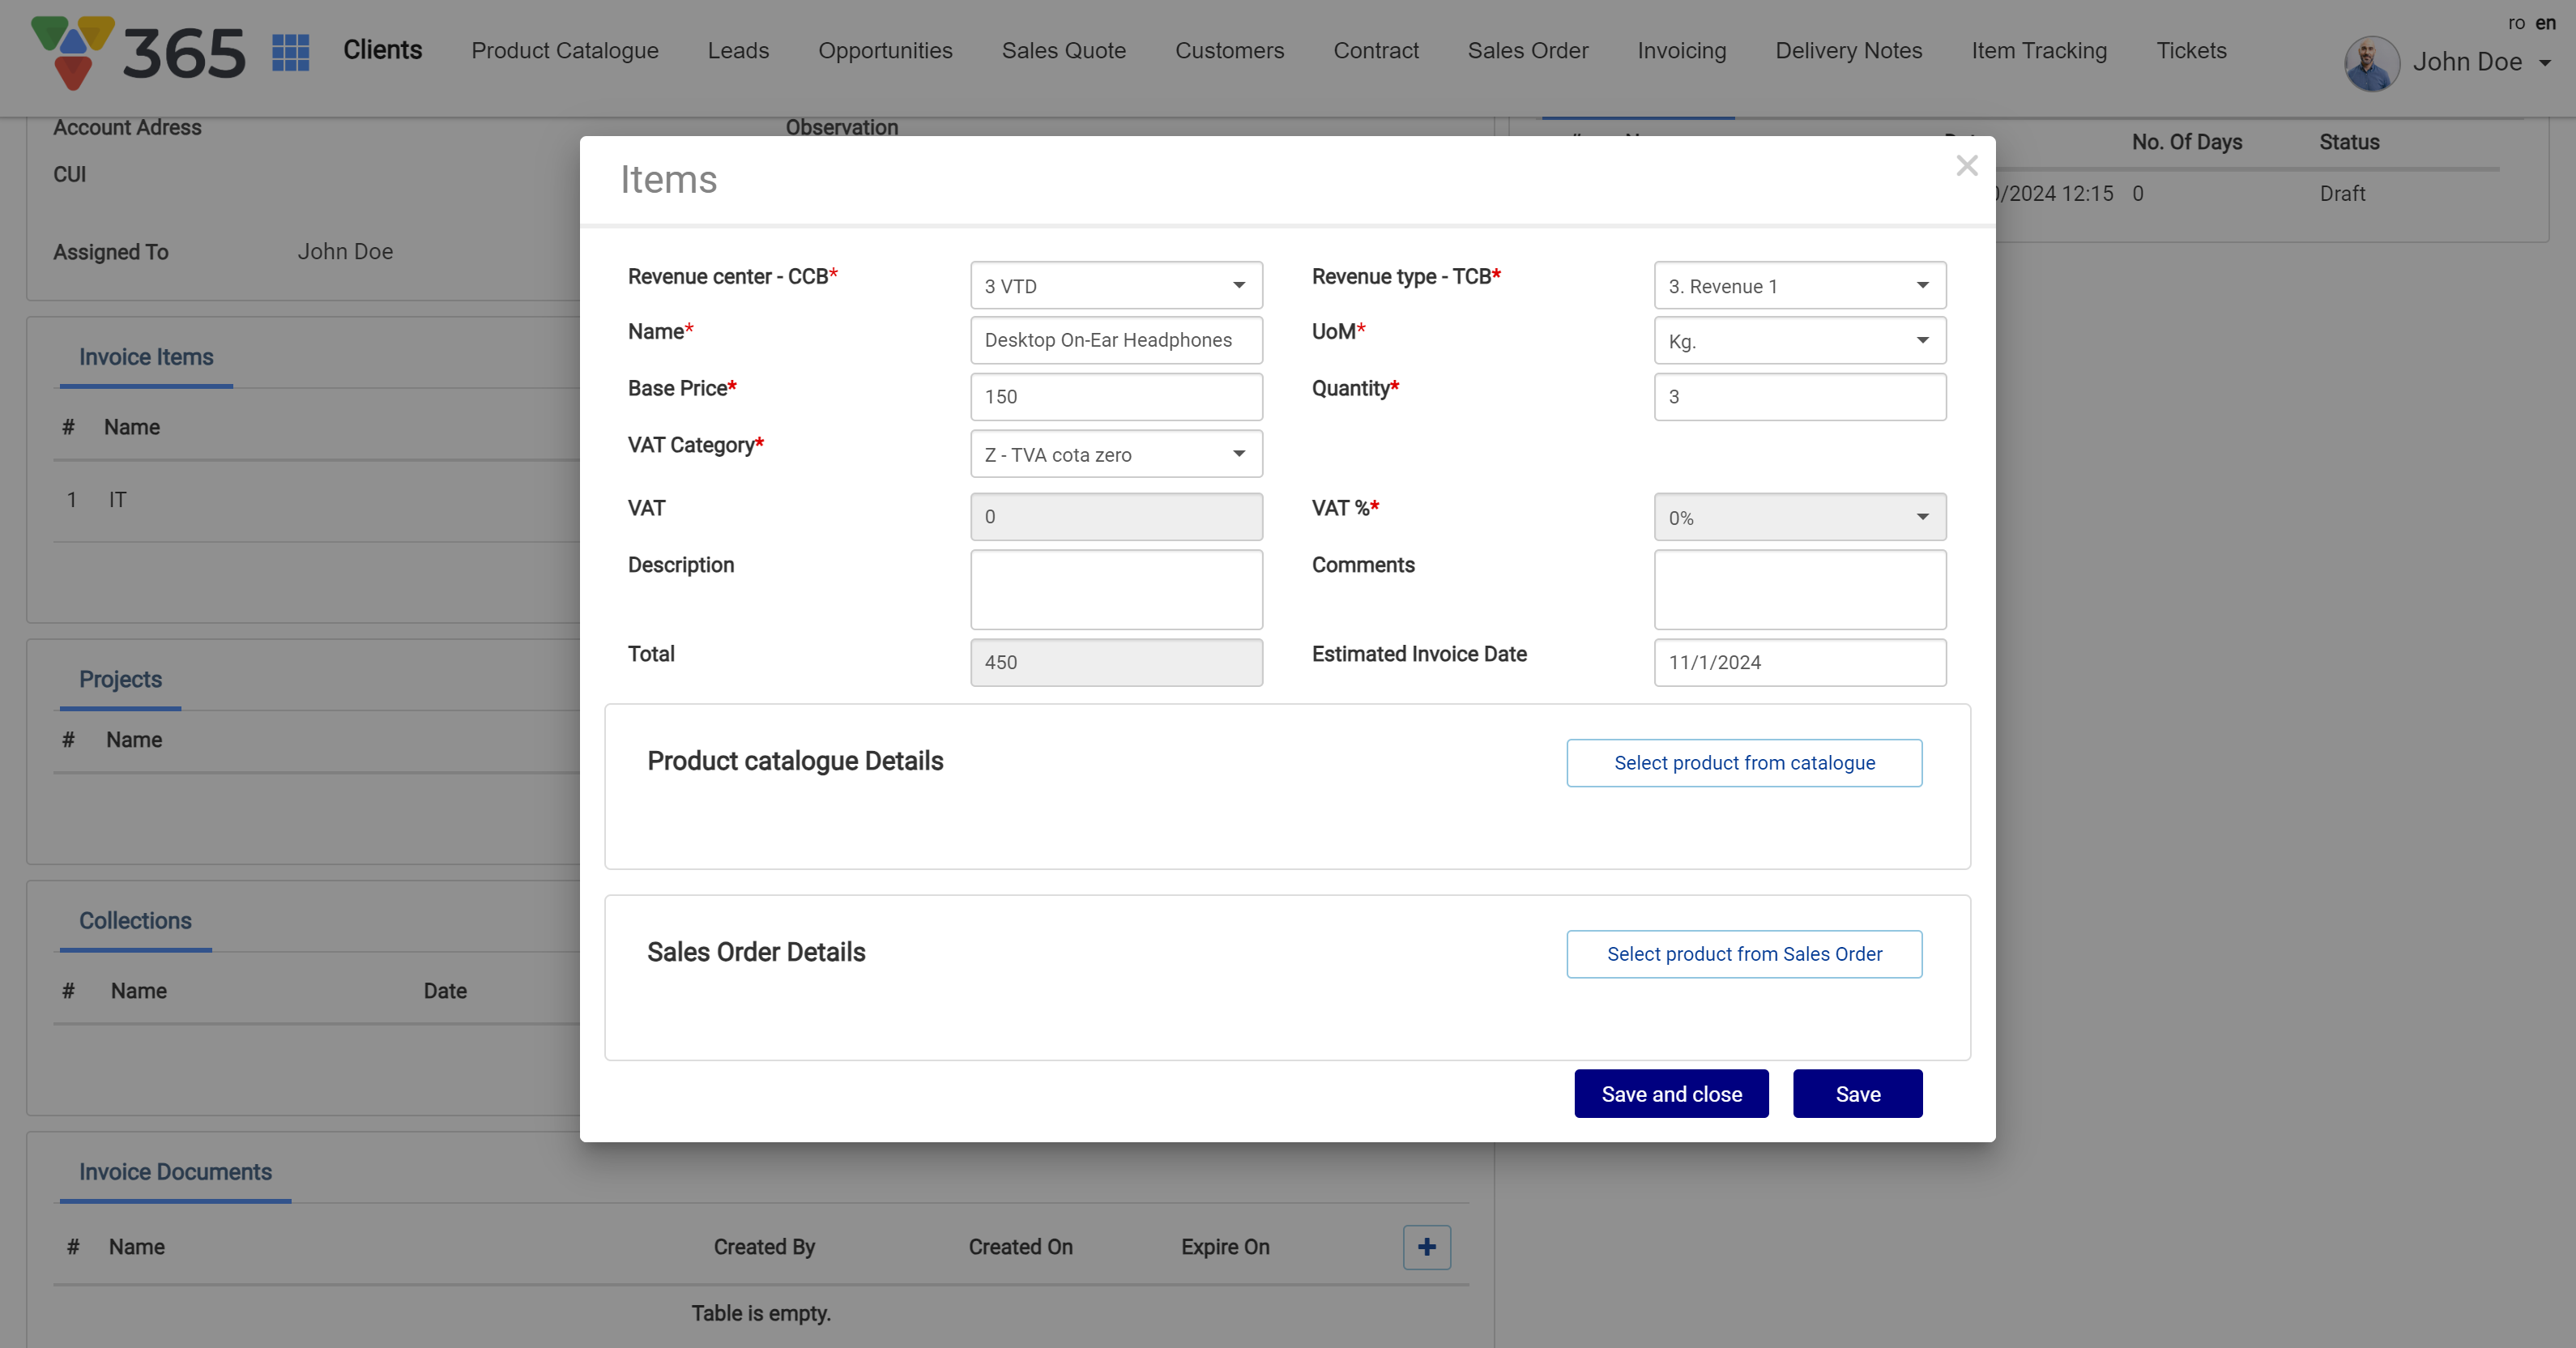
Task: Click the Save button
Action: coord(1857,1094)
